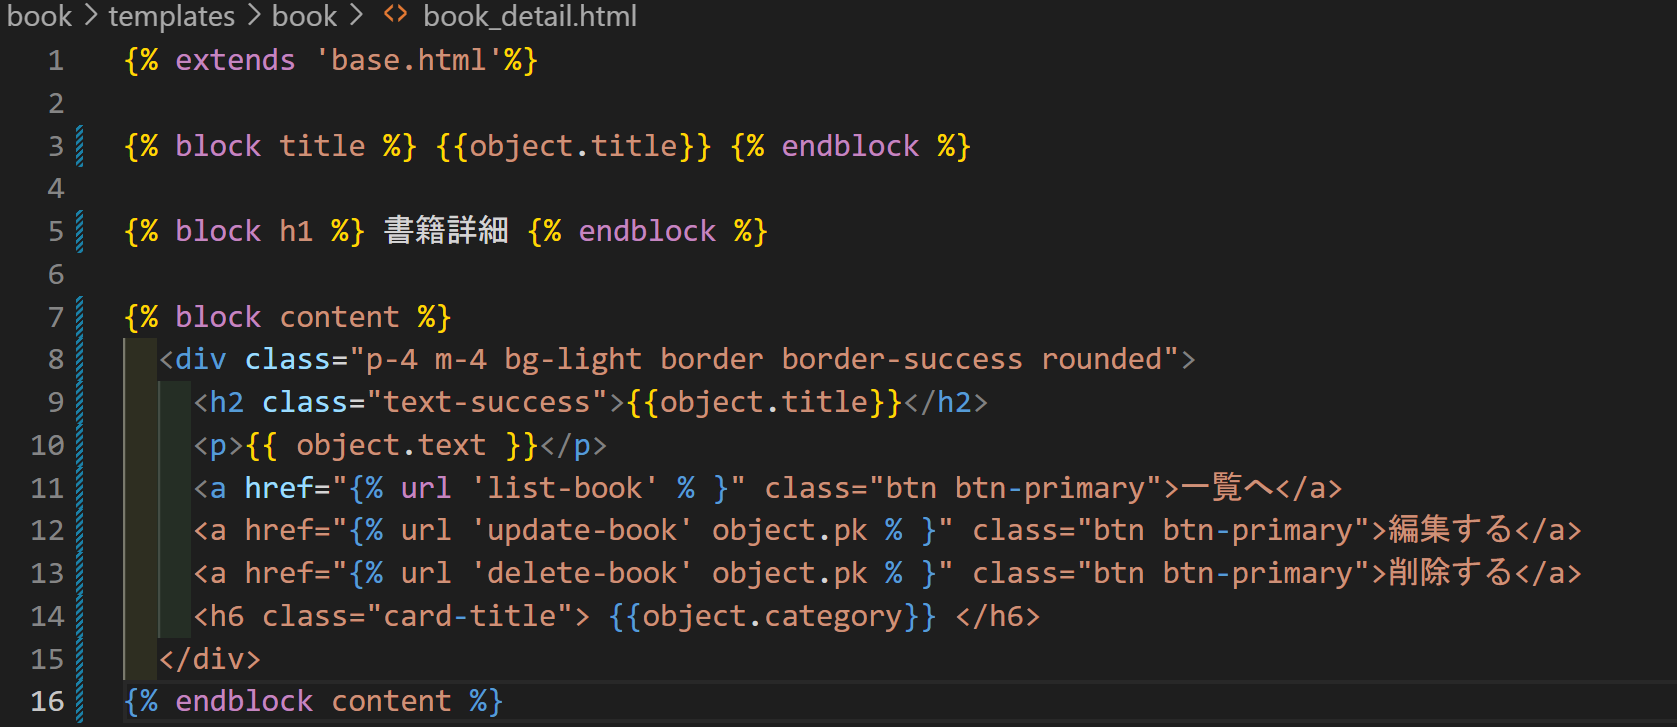Click the 'update-book' URL name
Screen dimensions: 1677x727
(x=582, y=531)
